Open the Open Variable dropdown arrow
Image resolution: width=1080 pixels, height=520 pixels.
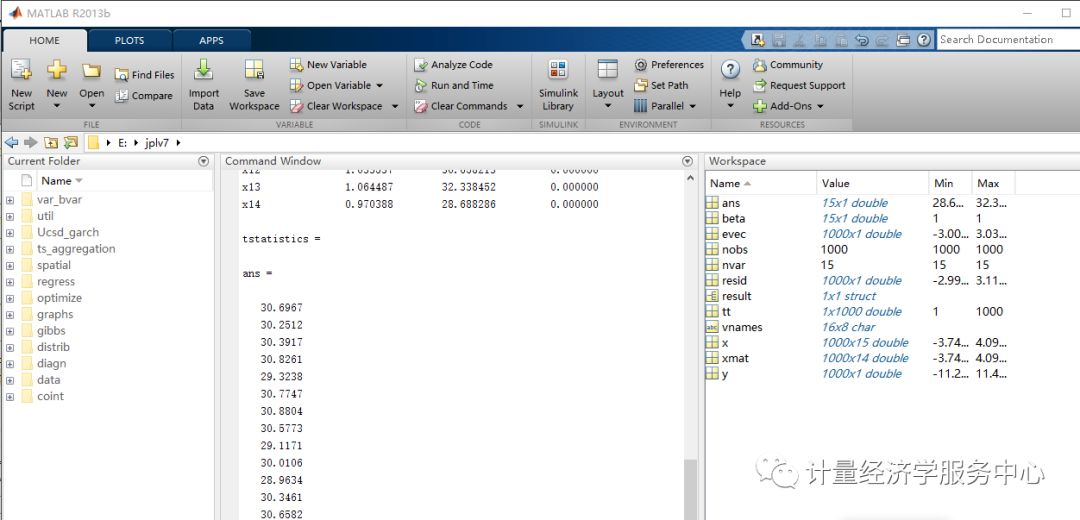coord(380,85)
